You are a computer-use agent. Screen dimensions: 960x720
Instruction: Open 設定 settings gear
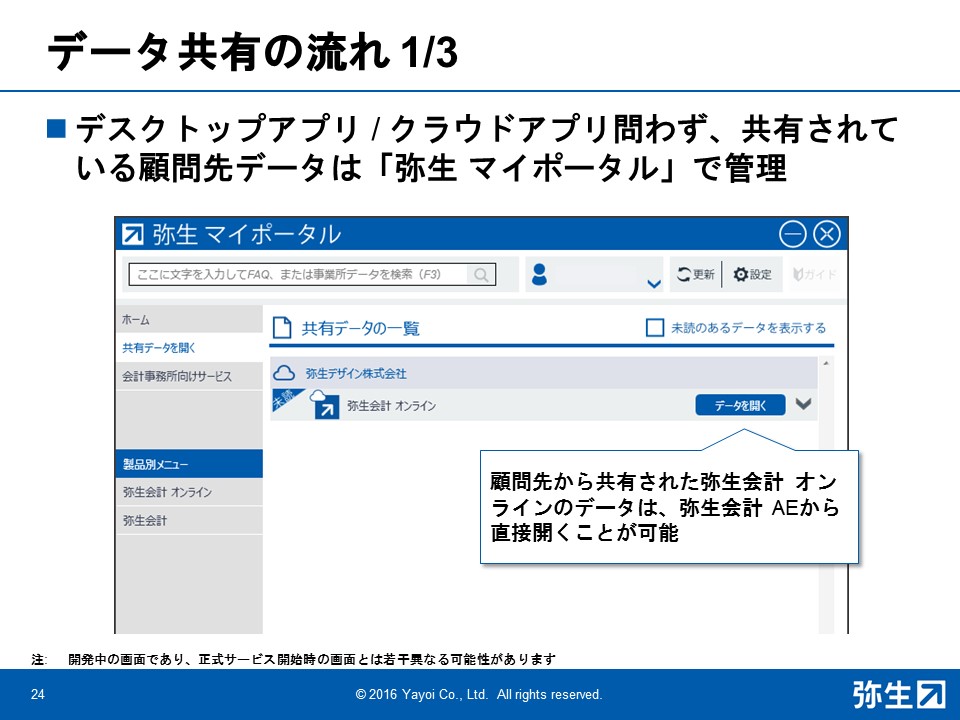pyautogui.click(x=753, y=274)
